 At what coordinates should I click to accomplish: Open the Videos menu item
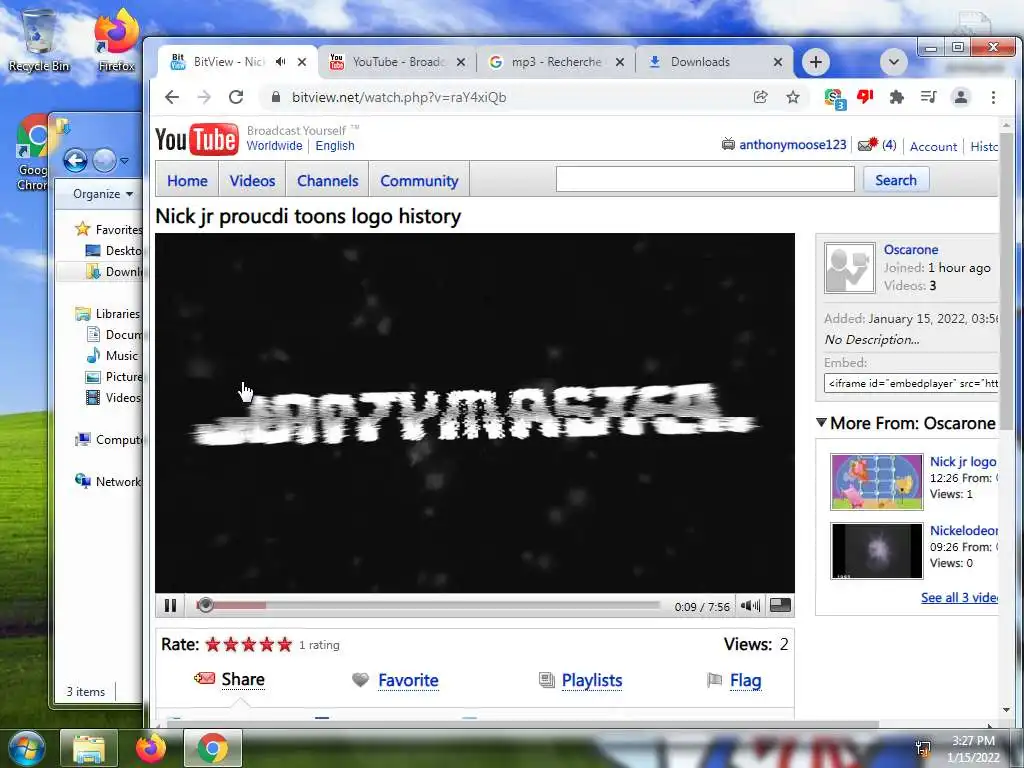(252, 180)
